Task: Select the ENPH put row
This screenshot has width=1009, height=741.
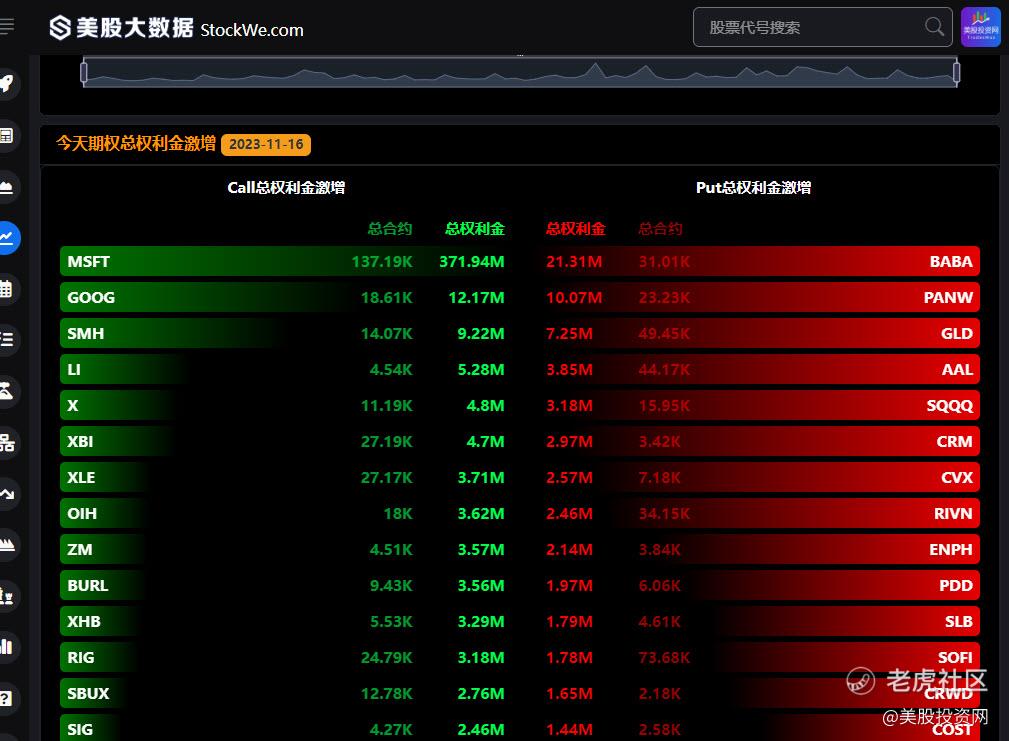Action: pyautogui.click(x=761, y=549)
